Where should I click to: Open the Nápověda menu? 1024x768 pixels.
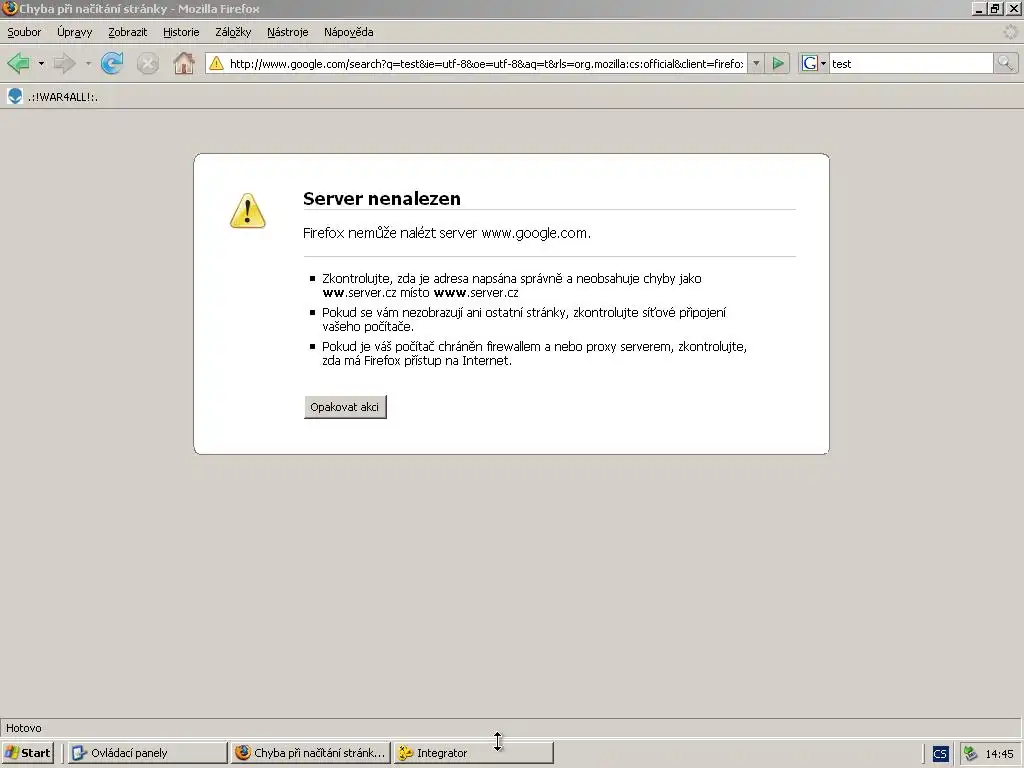(349, 32)
